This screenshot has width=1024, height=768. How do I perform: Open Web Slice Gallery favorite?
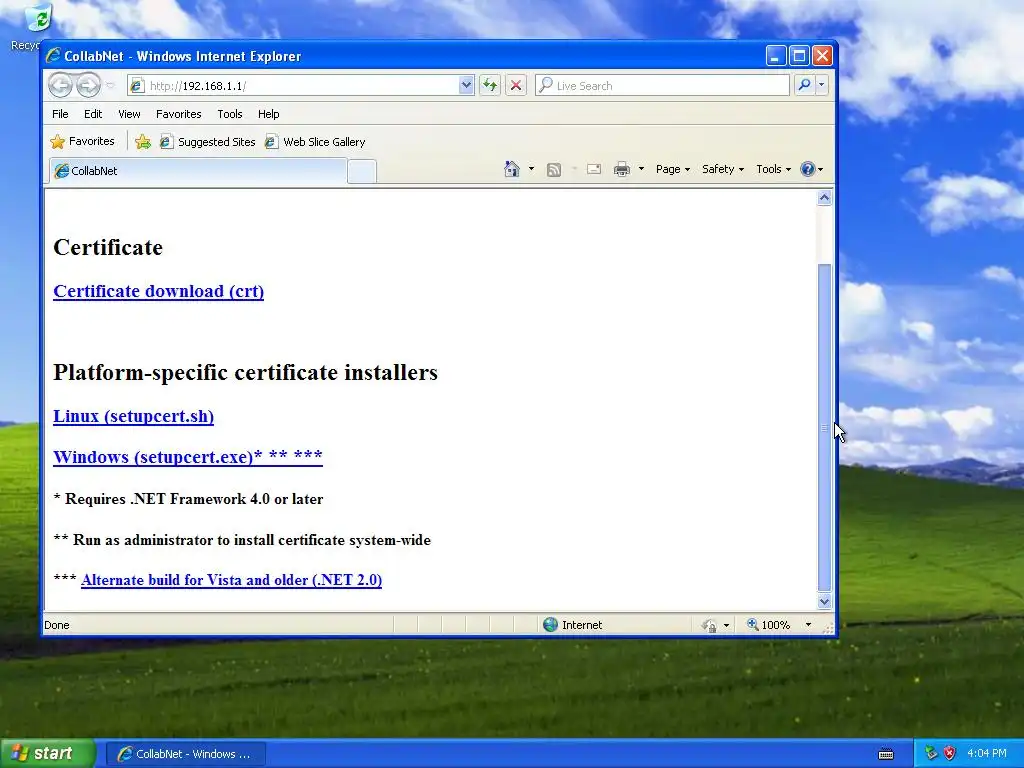315,142
